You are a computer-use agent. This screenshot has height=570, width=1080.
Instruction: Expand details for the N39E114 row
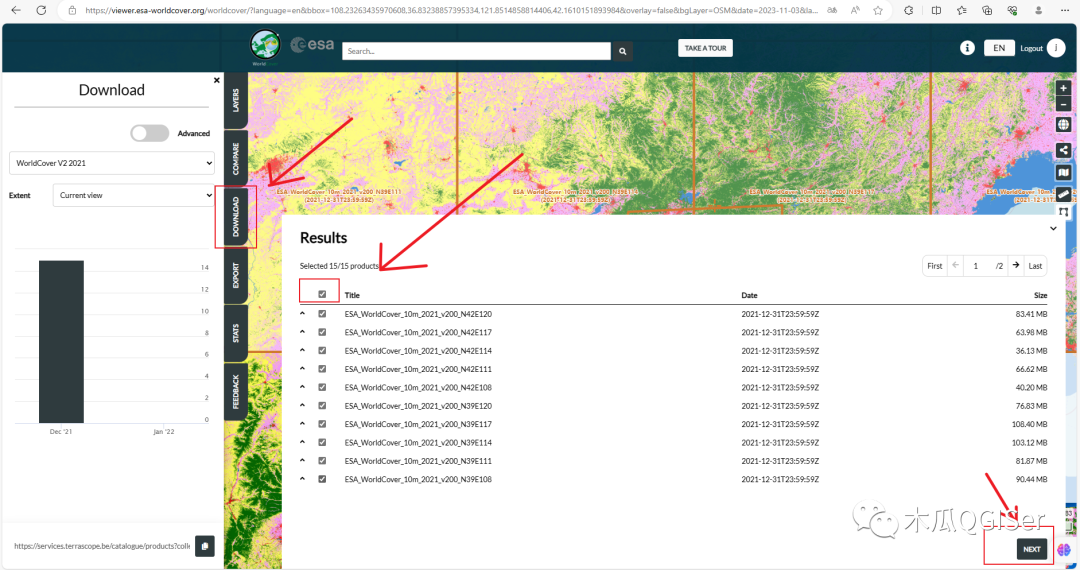302,442
